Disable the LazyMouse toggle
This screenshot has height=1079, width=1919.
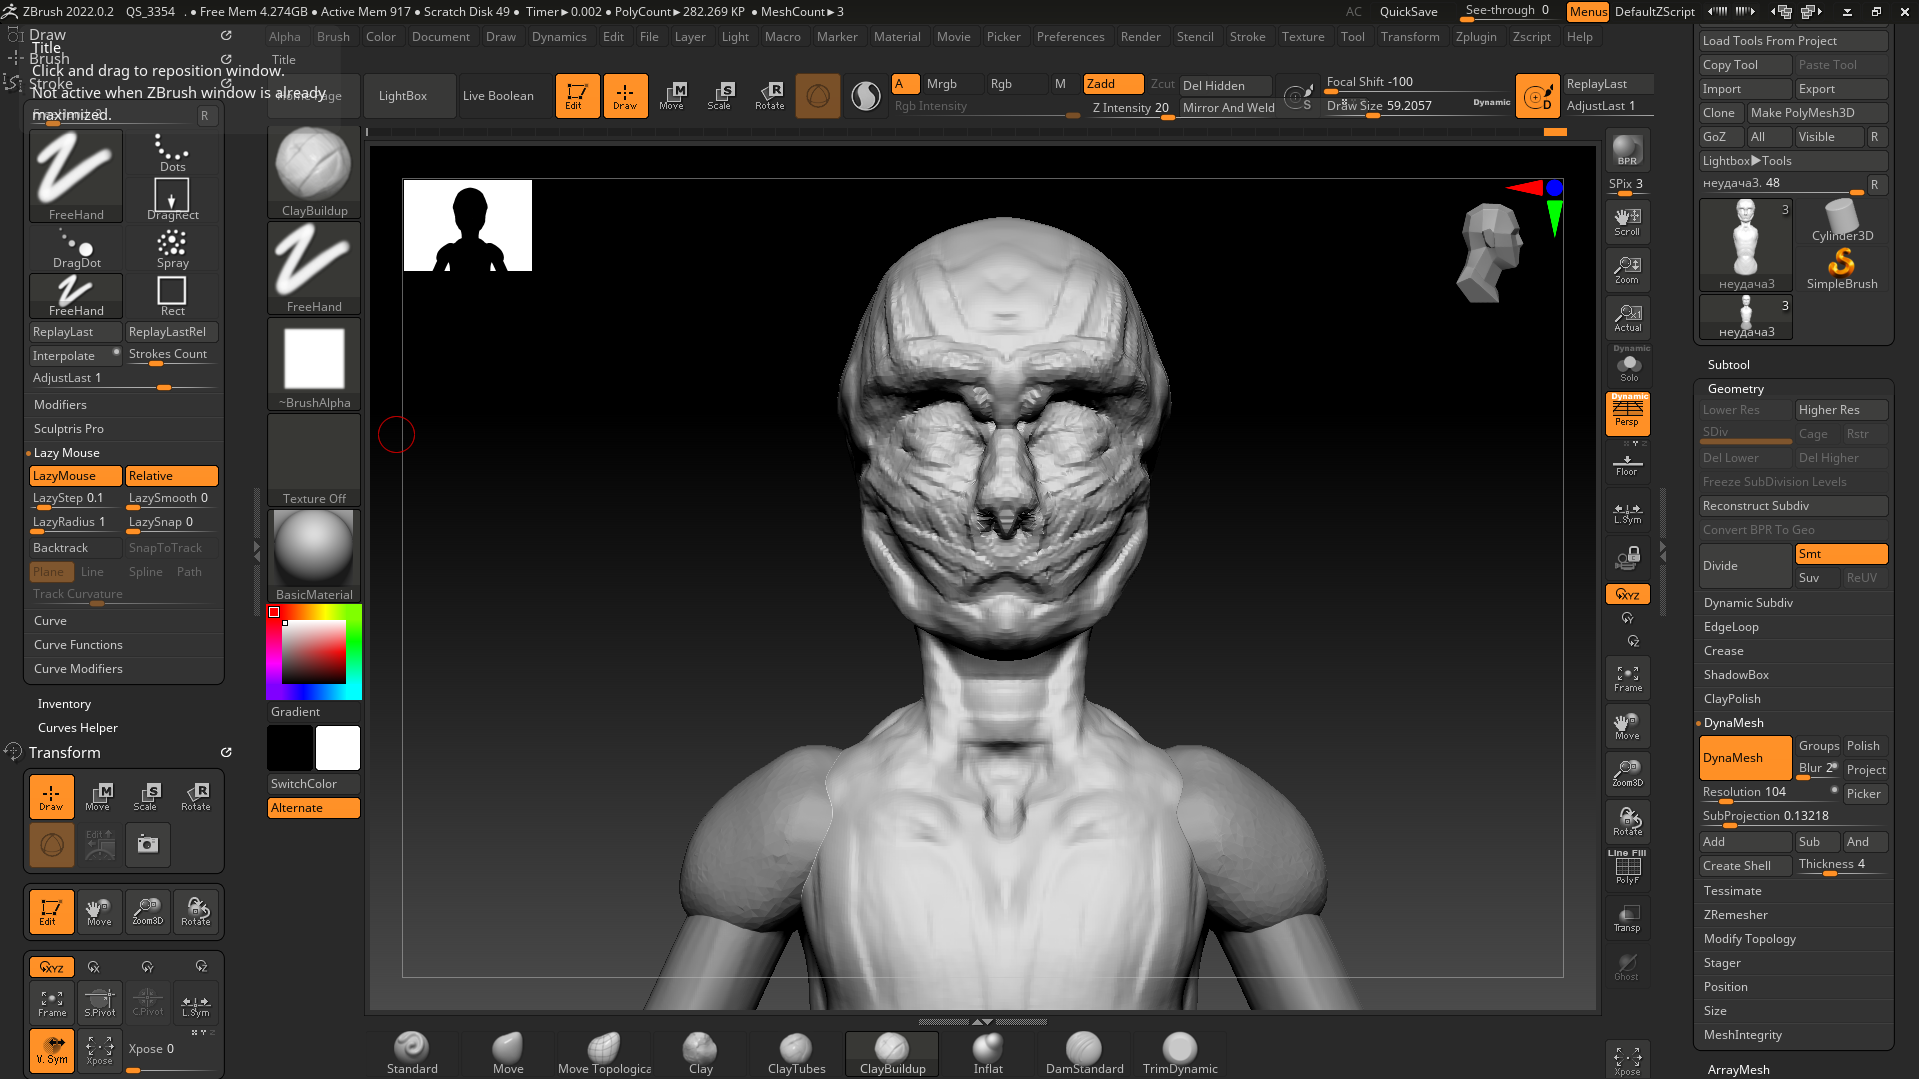pos(75,476)
